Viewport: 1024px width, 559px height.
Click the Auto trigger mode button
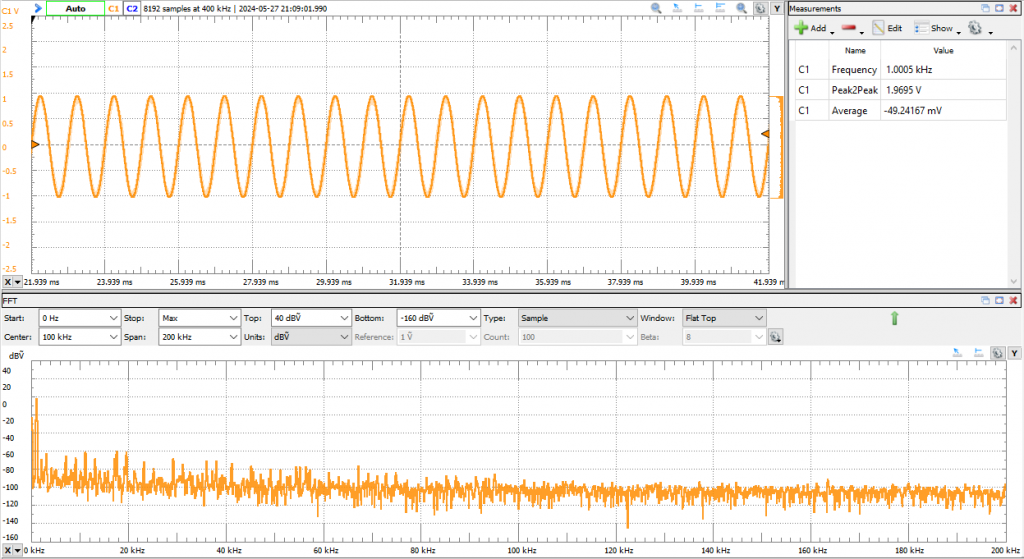click(x=75, y=8)
